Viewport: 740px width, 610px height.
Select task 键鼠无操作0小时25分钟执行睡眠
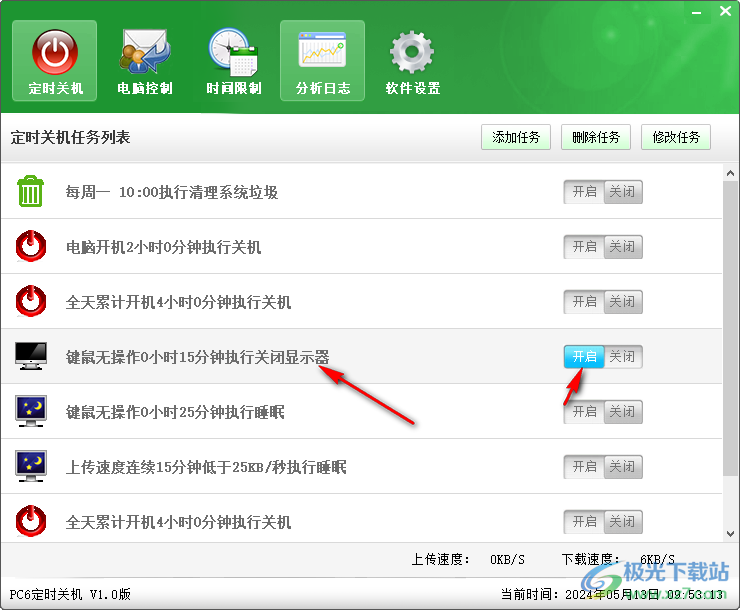click(x=362, y=411)
